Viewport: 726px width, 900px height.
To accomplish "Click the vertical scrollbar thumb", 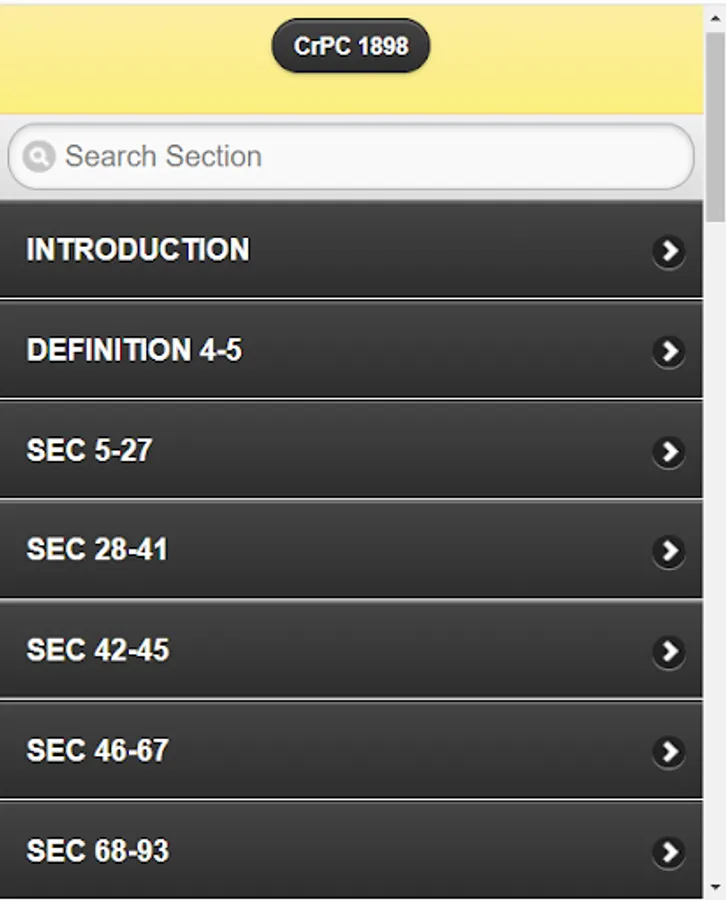I will [715, 126].
